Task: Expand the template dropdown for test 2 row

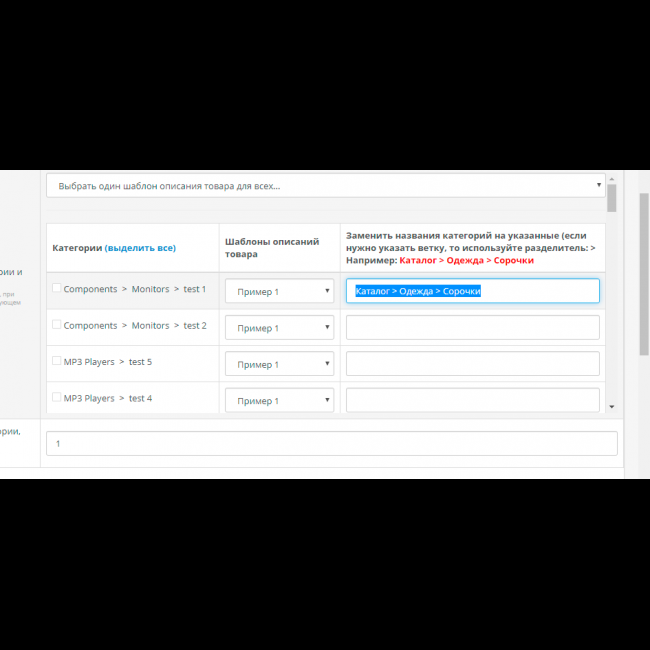Action: (x=279, y=328)
